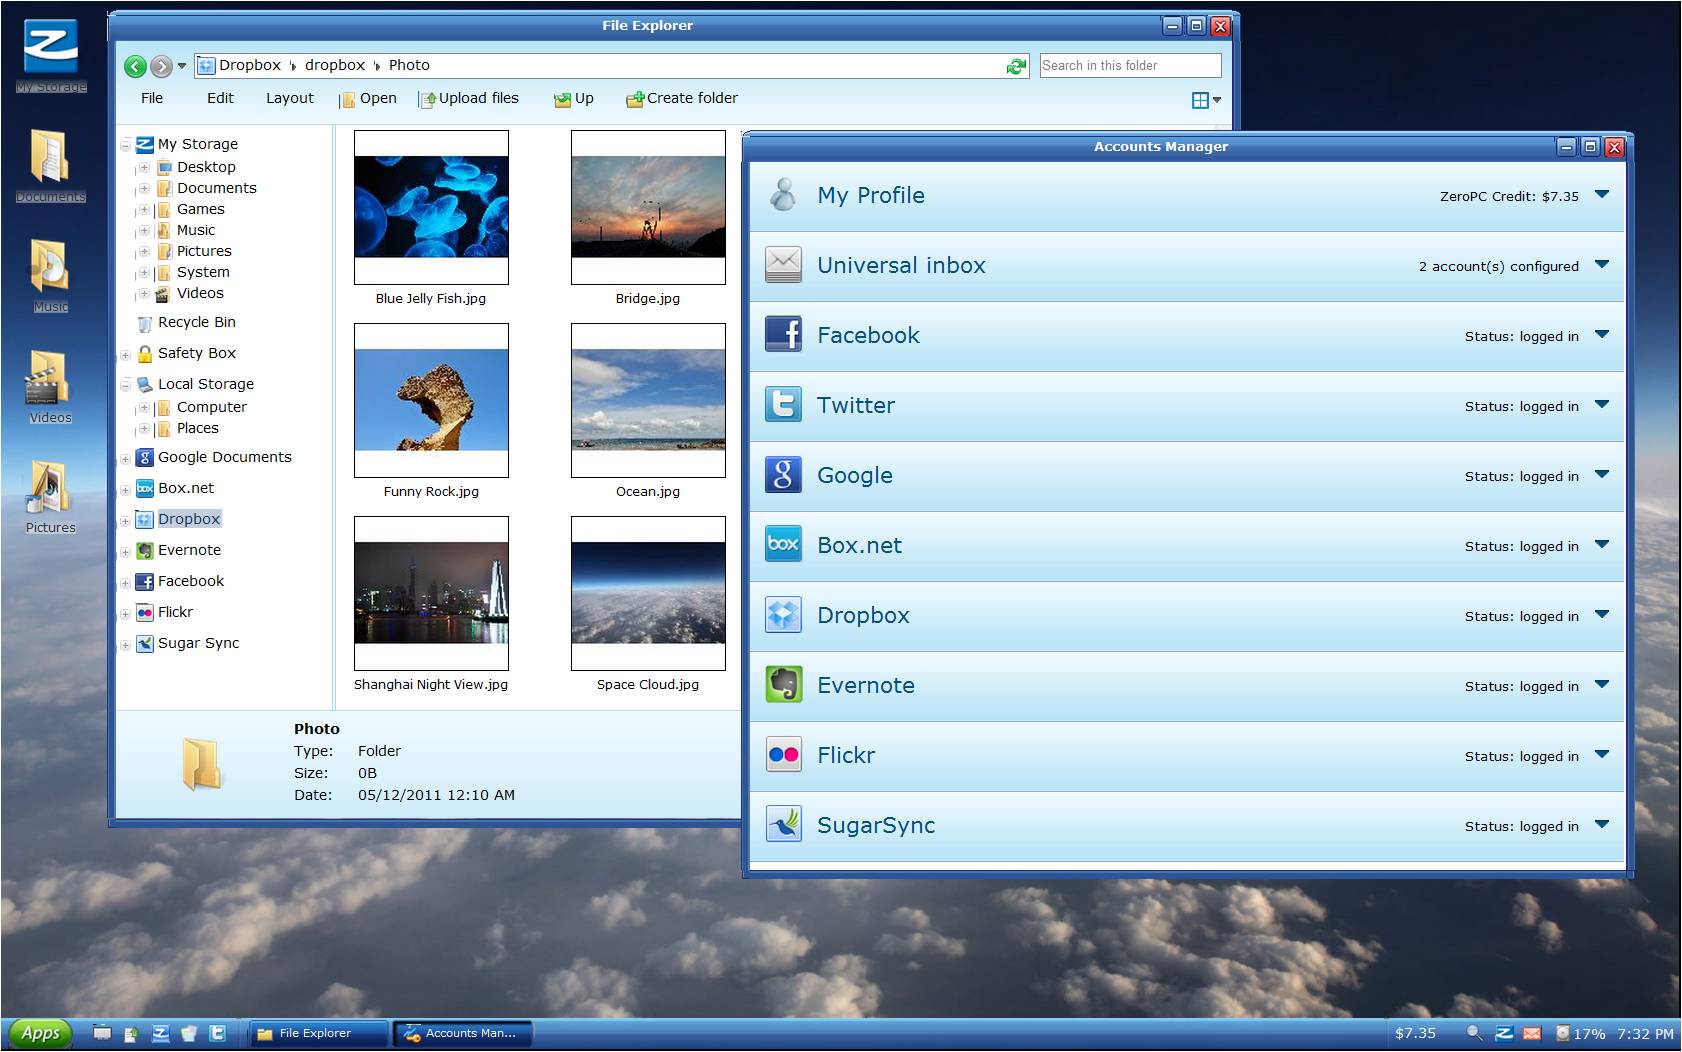This screenshot has height=1052, width=1682.
Task: Click the green Back navigation arrow
Action: pos(135,66)
